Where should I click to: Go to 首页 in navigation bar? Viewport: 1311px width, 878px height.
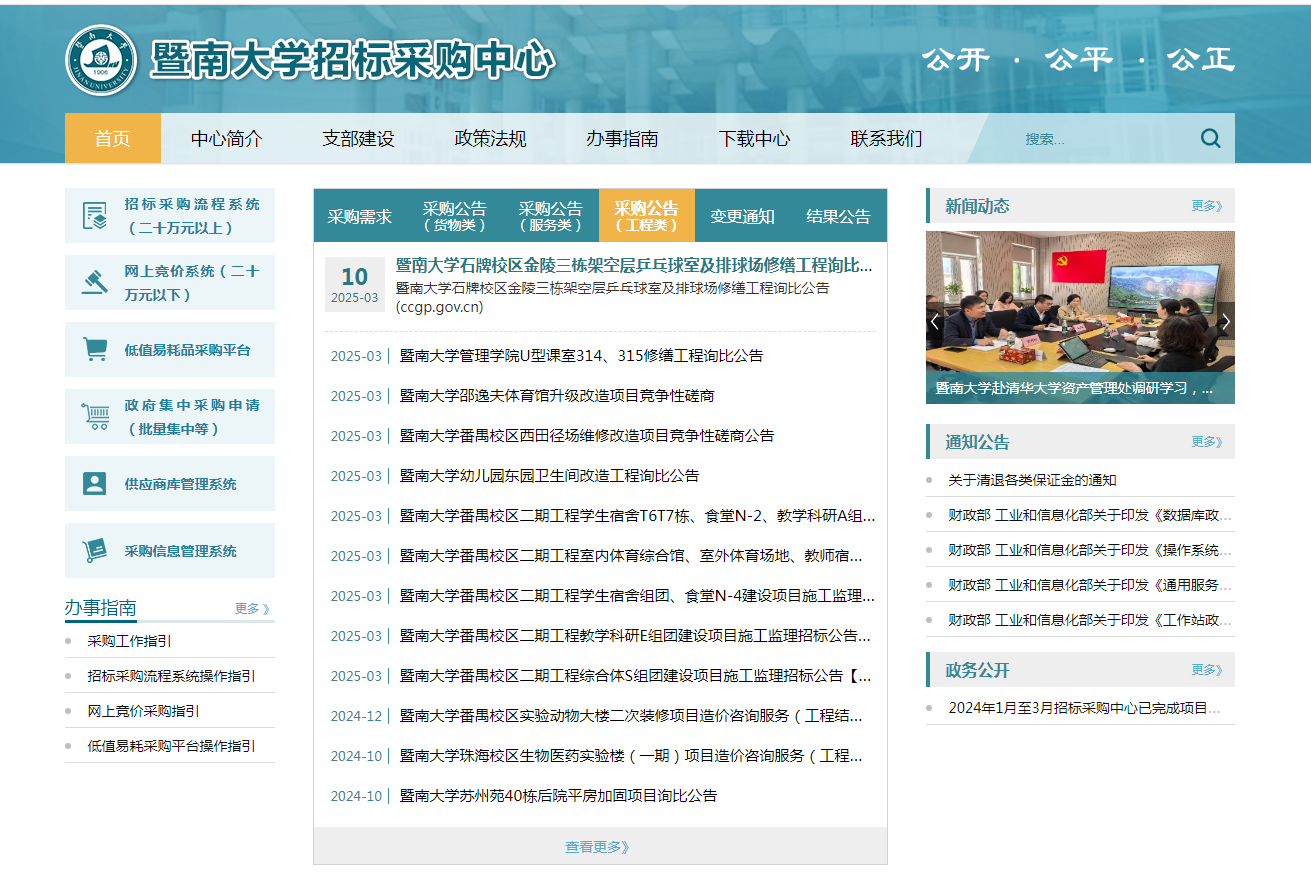pos(113,138)
